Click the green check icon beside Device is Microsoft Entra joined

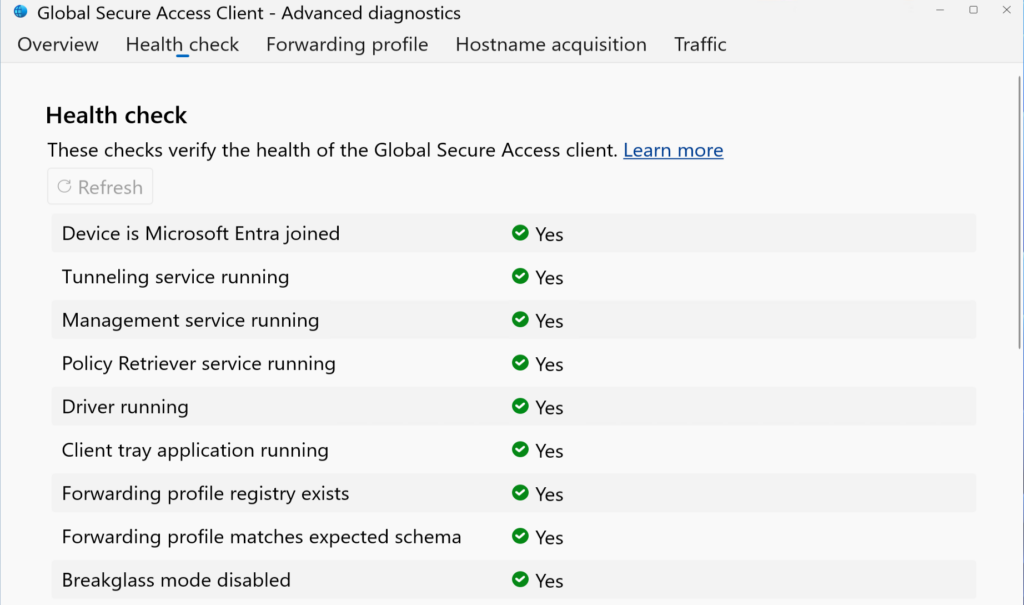point(520,233)
